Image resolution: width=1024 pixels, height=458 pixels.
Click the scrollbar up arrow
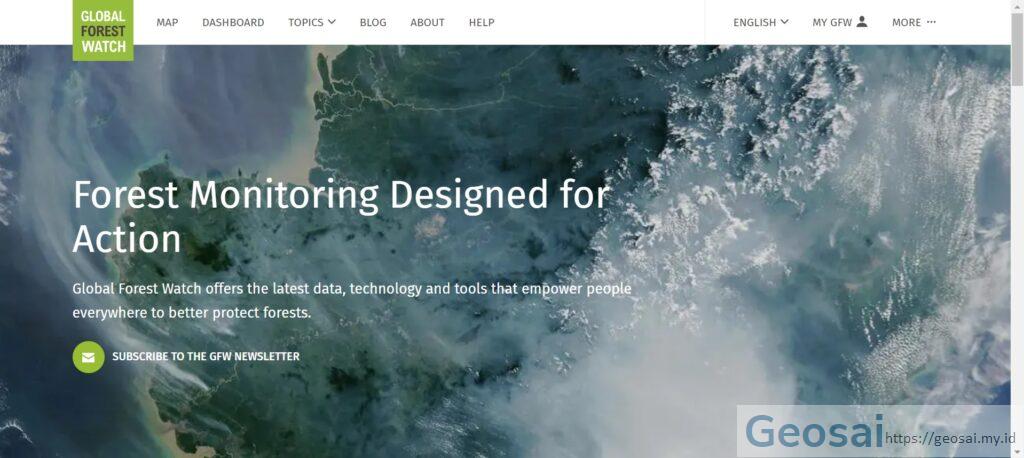point(1017,6)
